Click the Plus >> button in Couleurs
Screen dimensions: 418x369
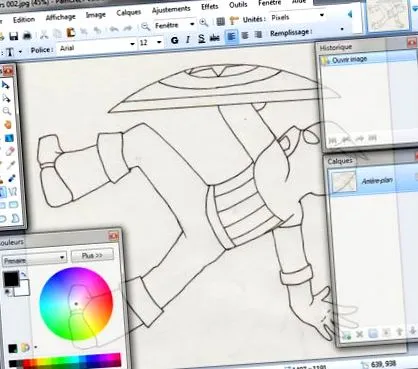(x=92, y=256)
